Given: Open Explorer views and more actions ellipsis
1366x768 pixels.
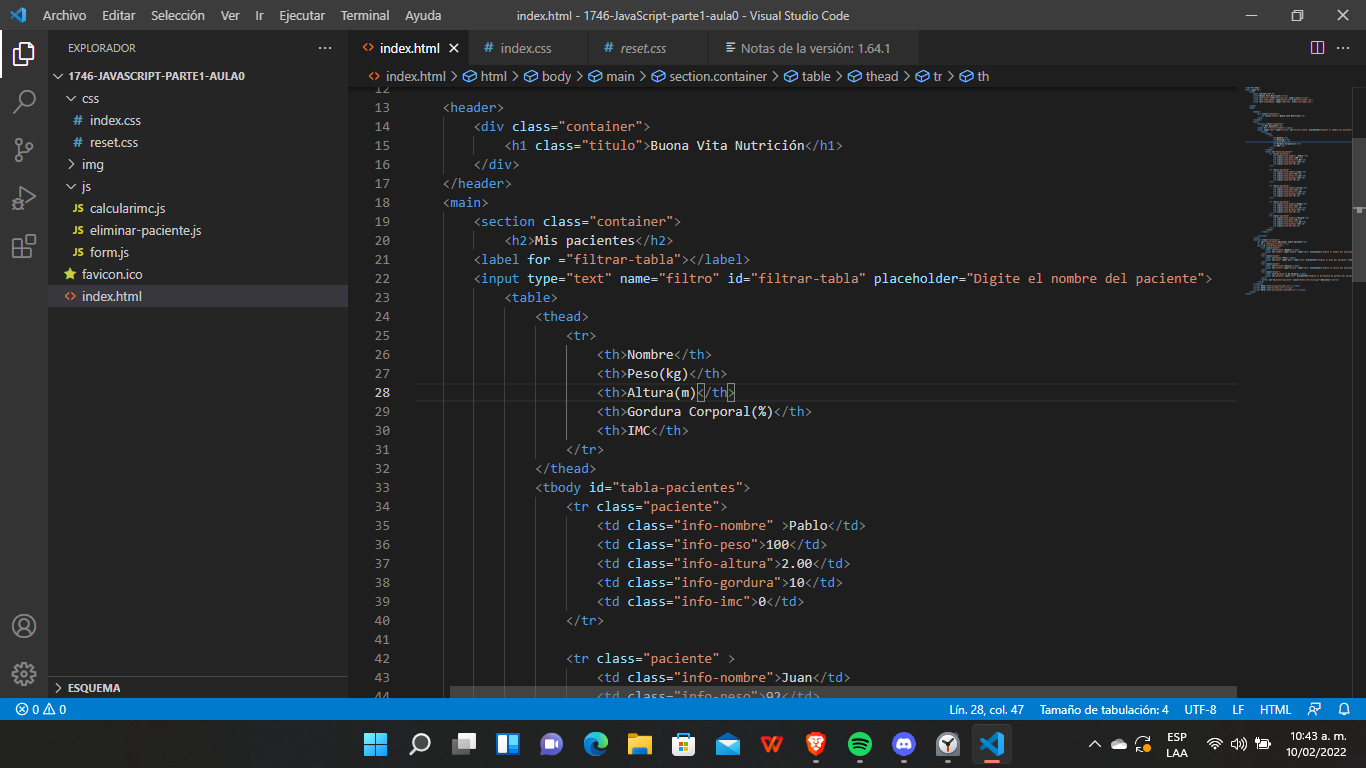Looking at the screenshot, I should point(325,48).
